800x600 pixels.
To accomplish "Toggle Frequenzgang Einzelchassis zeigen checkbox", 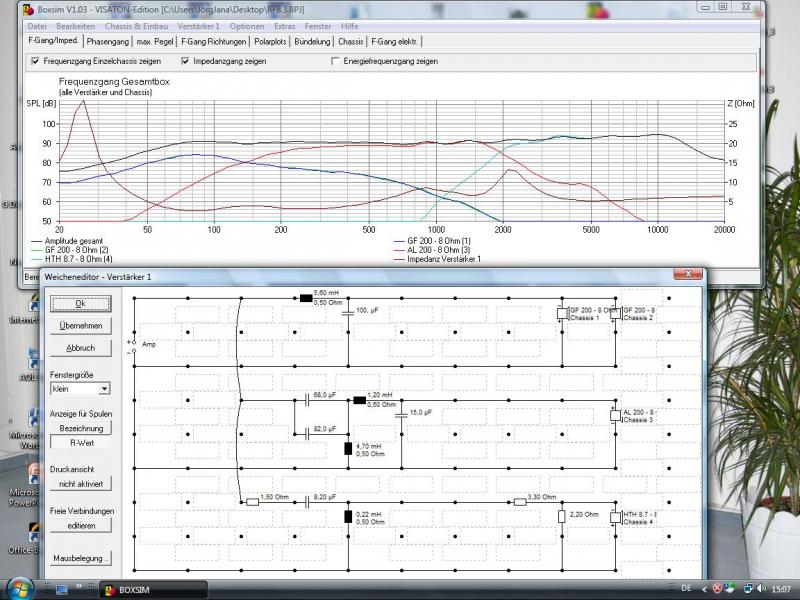I will (x=35, y=61).
